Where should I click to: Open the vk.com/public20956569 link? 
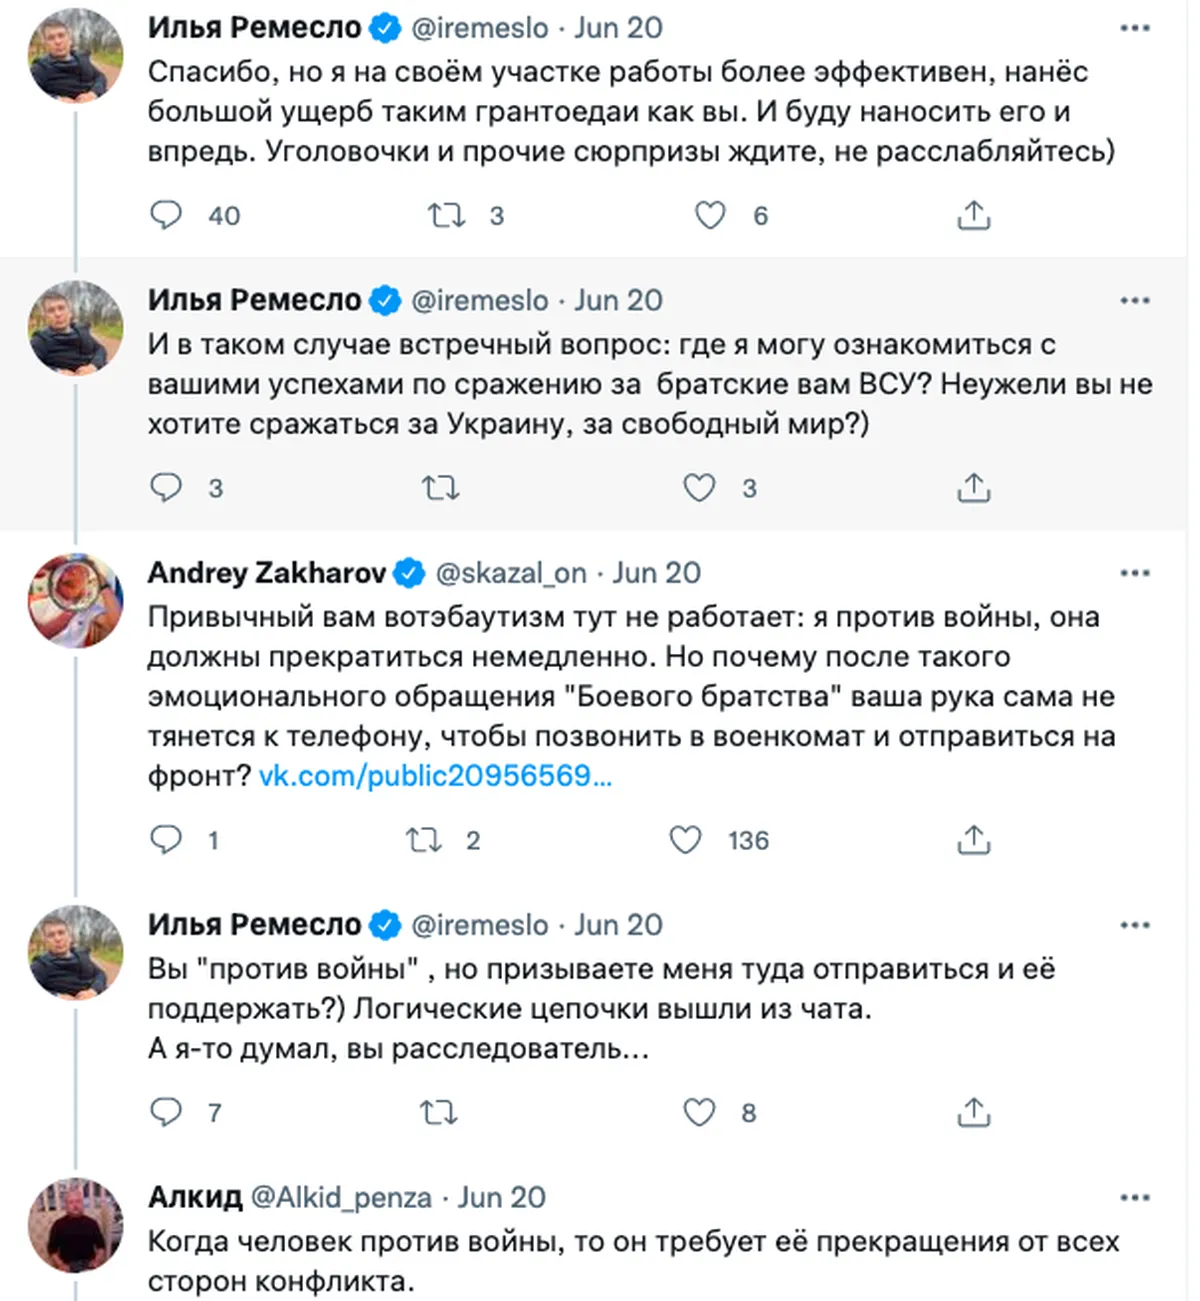[435, 776]
